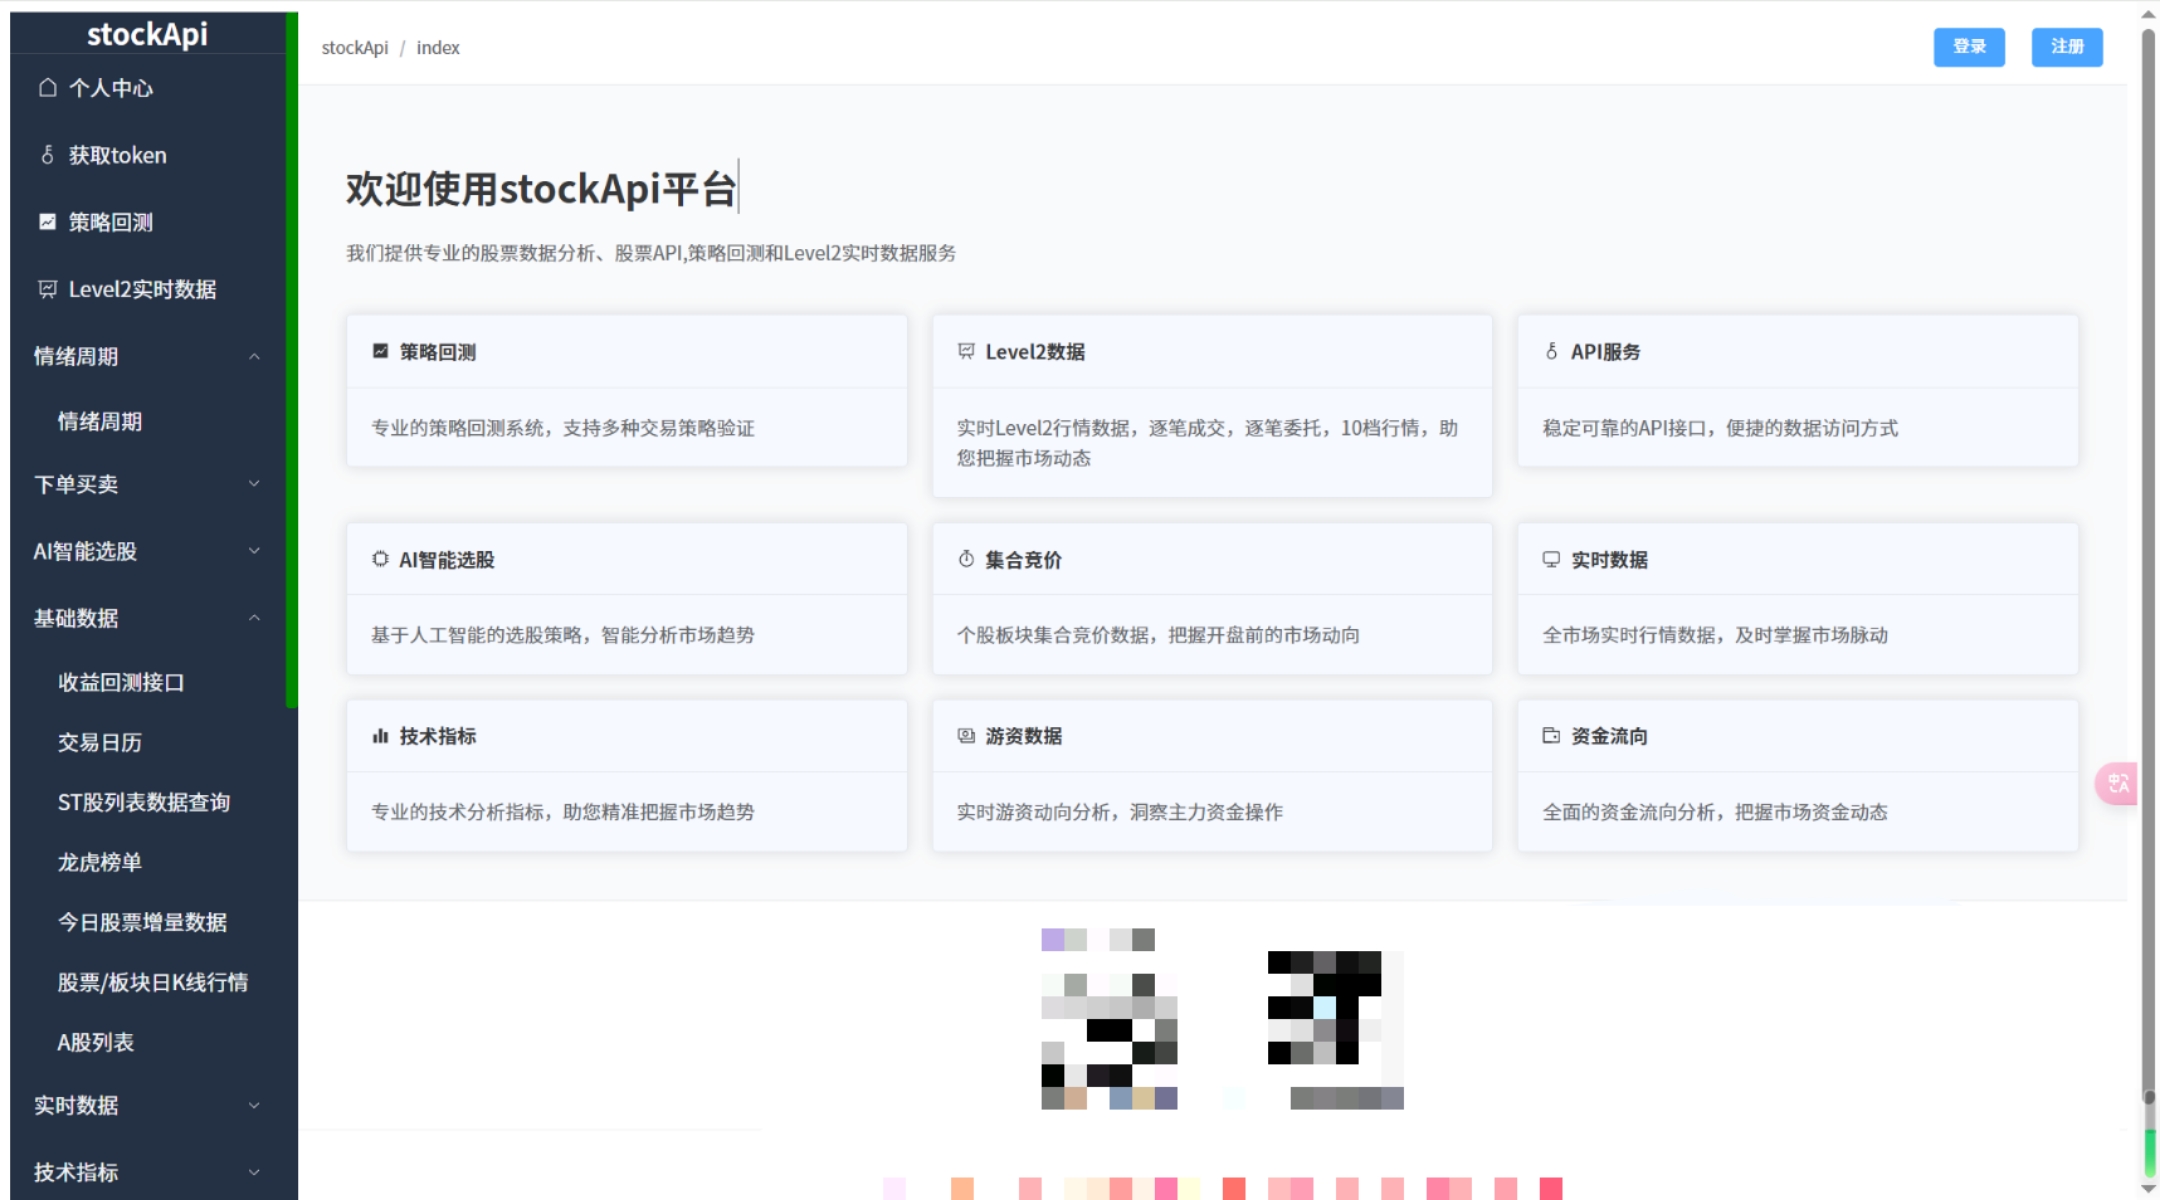This screenshot has height=1200, width=2160.
Task: Click the timer icon on 集合竞价 card
Action: (x=966, y=559)
